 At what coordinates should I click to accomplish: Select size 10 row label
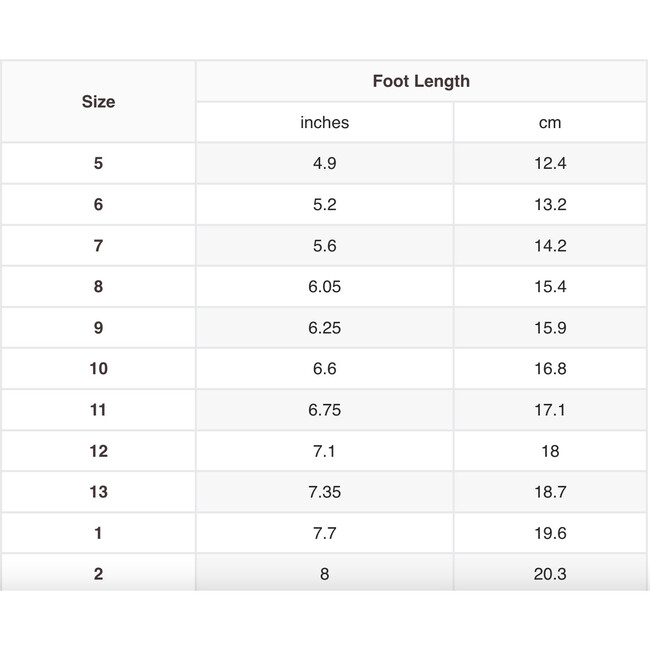98,369
